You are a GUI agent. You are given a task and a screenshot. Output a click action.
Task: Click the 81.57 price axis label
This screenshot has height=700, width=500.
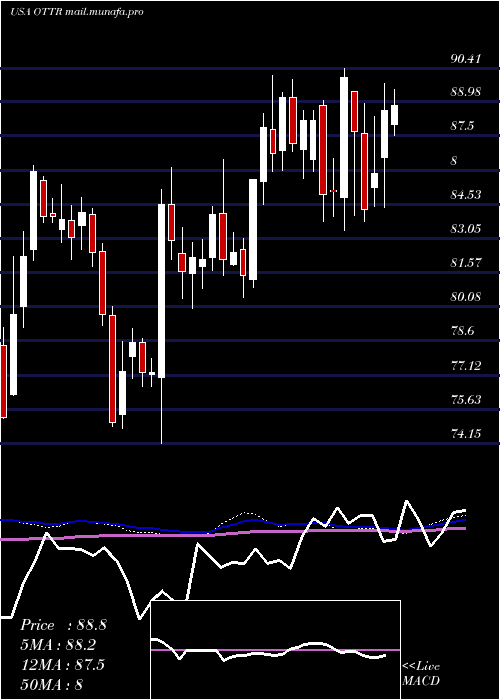(x=466, y=262)
